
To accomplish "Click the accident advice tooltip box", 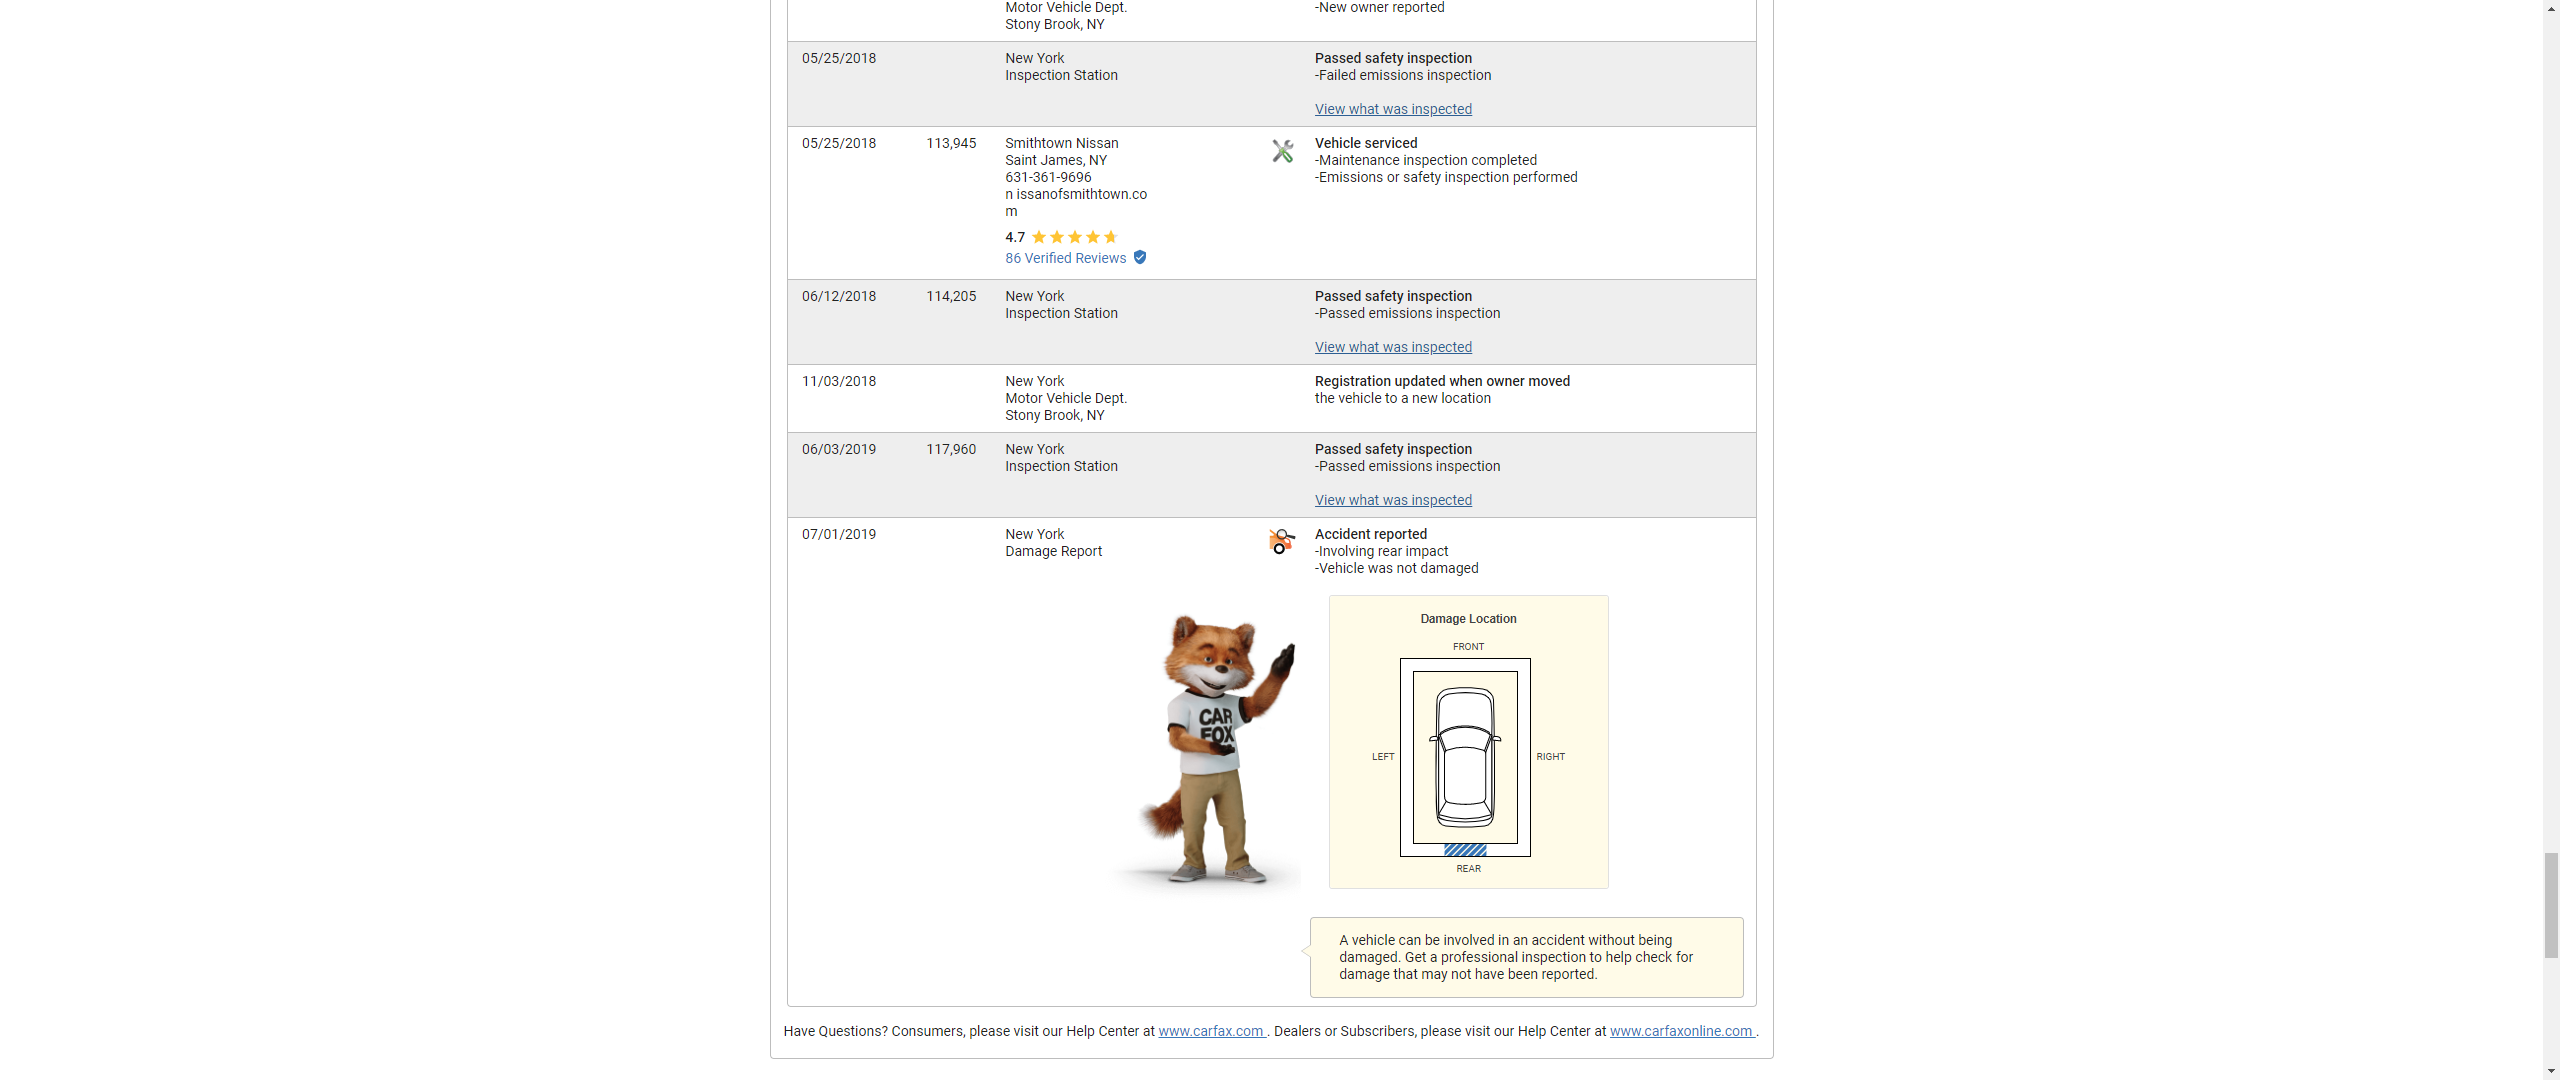I will 1526,957.
